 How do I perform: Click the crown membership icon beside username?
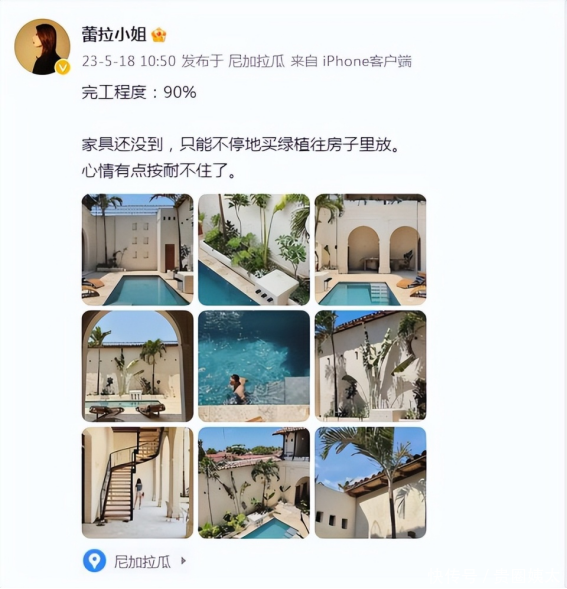159,36
